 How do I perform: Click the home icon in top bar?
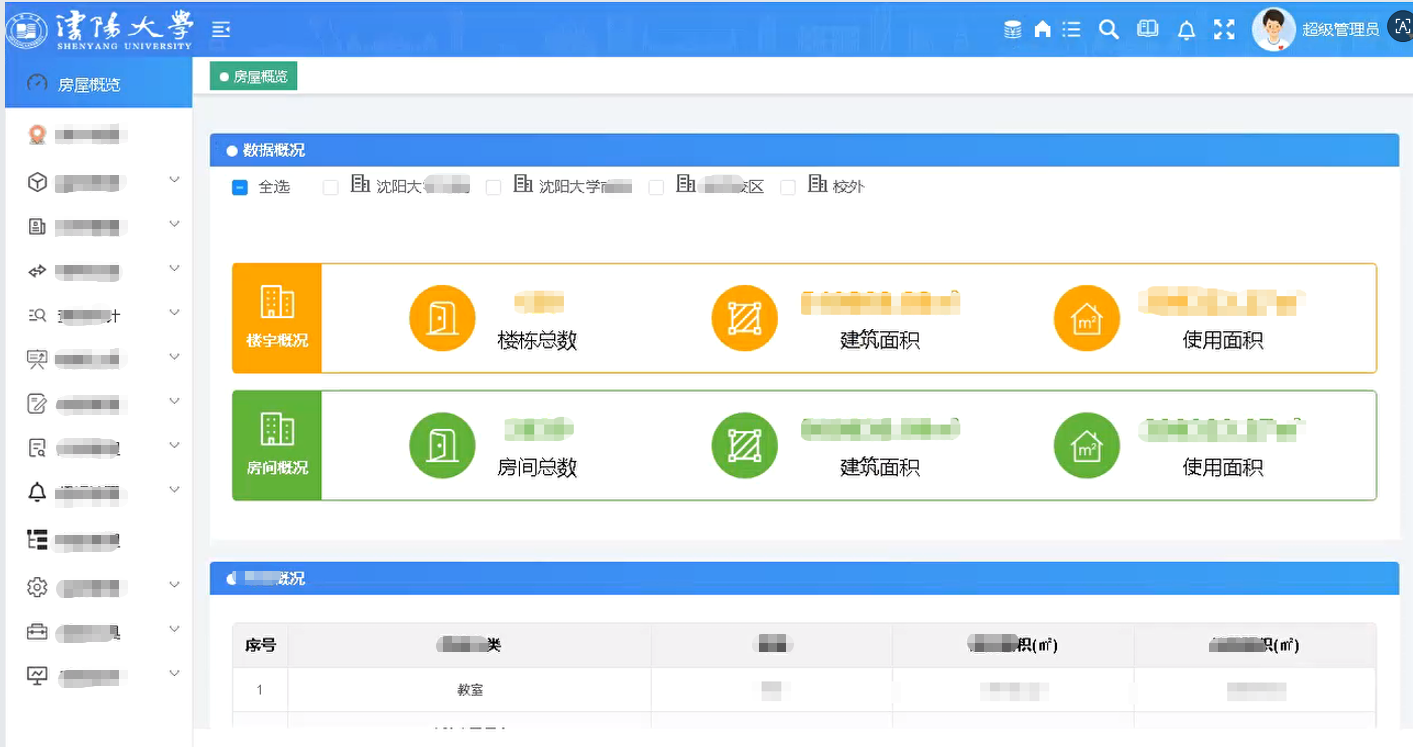[1042, 30]
